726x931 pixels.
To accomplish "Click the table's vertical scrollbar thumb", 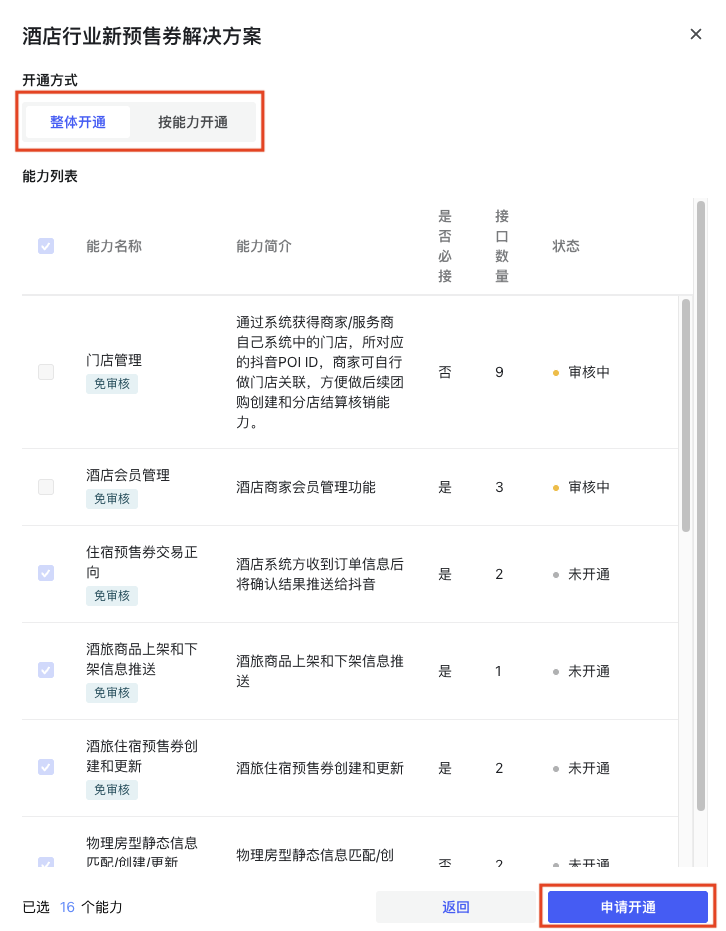I will click(686, 415).
